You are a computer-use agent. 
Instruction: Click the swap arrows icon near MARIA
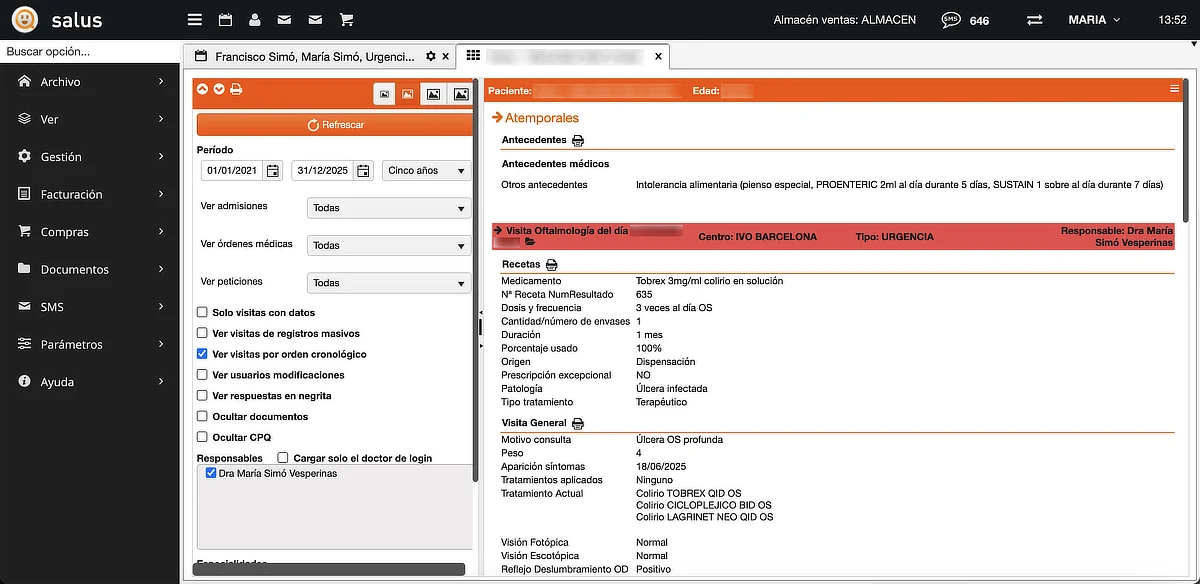1034,20
